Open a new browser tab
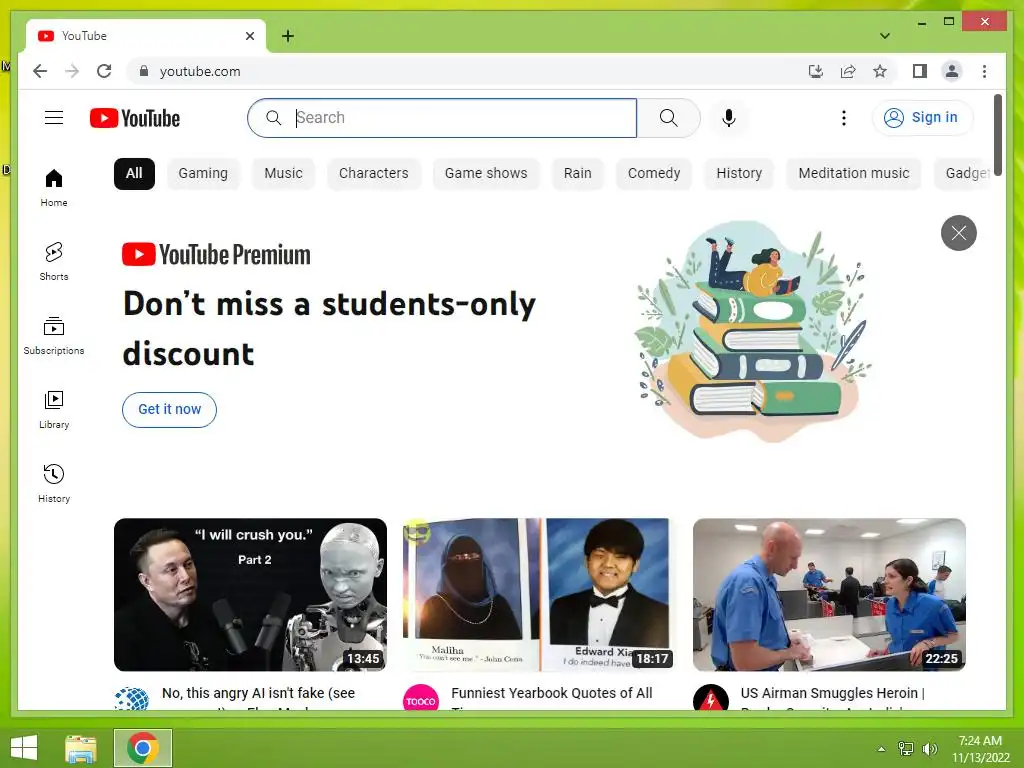 [x=288, y=36]
